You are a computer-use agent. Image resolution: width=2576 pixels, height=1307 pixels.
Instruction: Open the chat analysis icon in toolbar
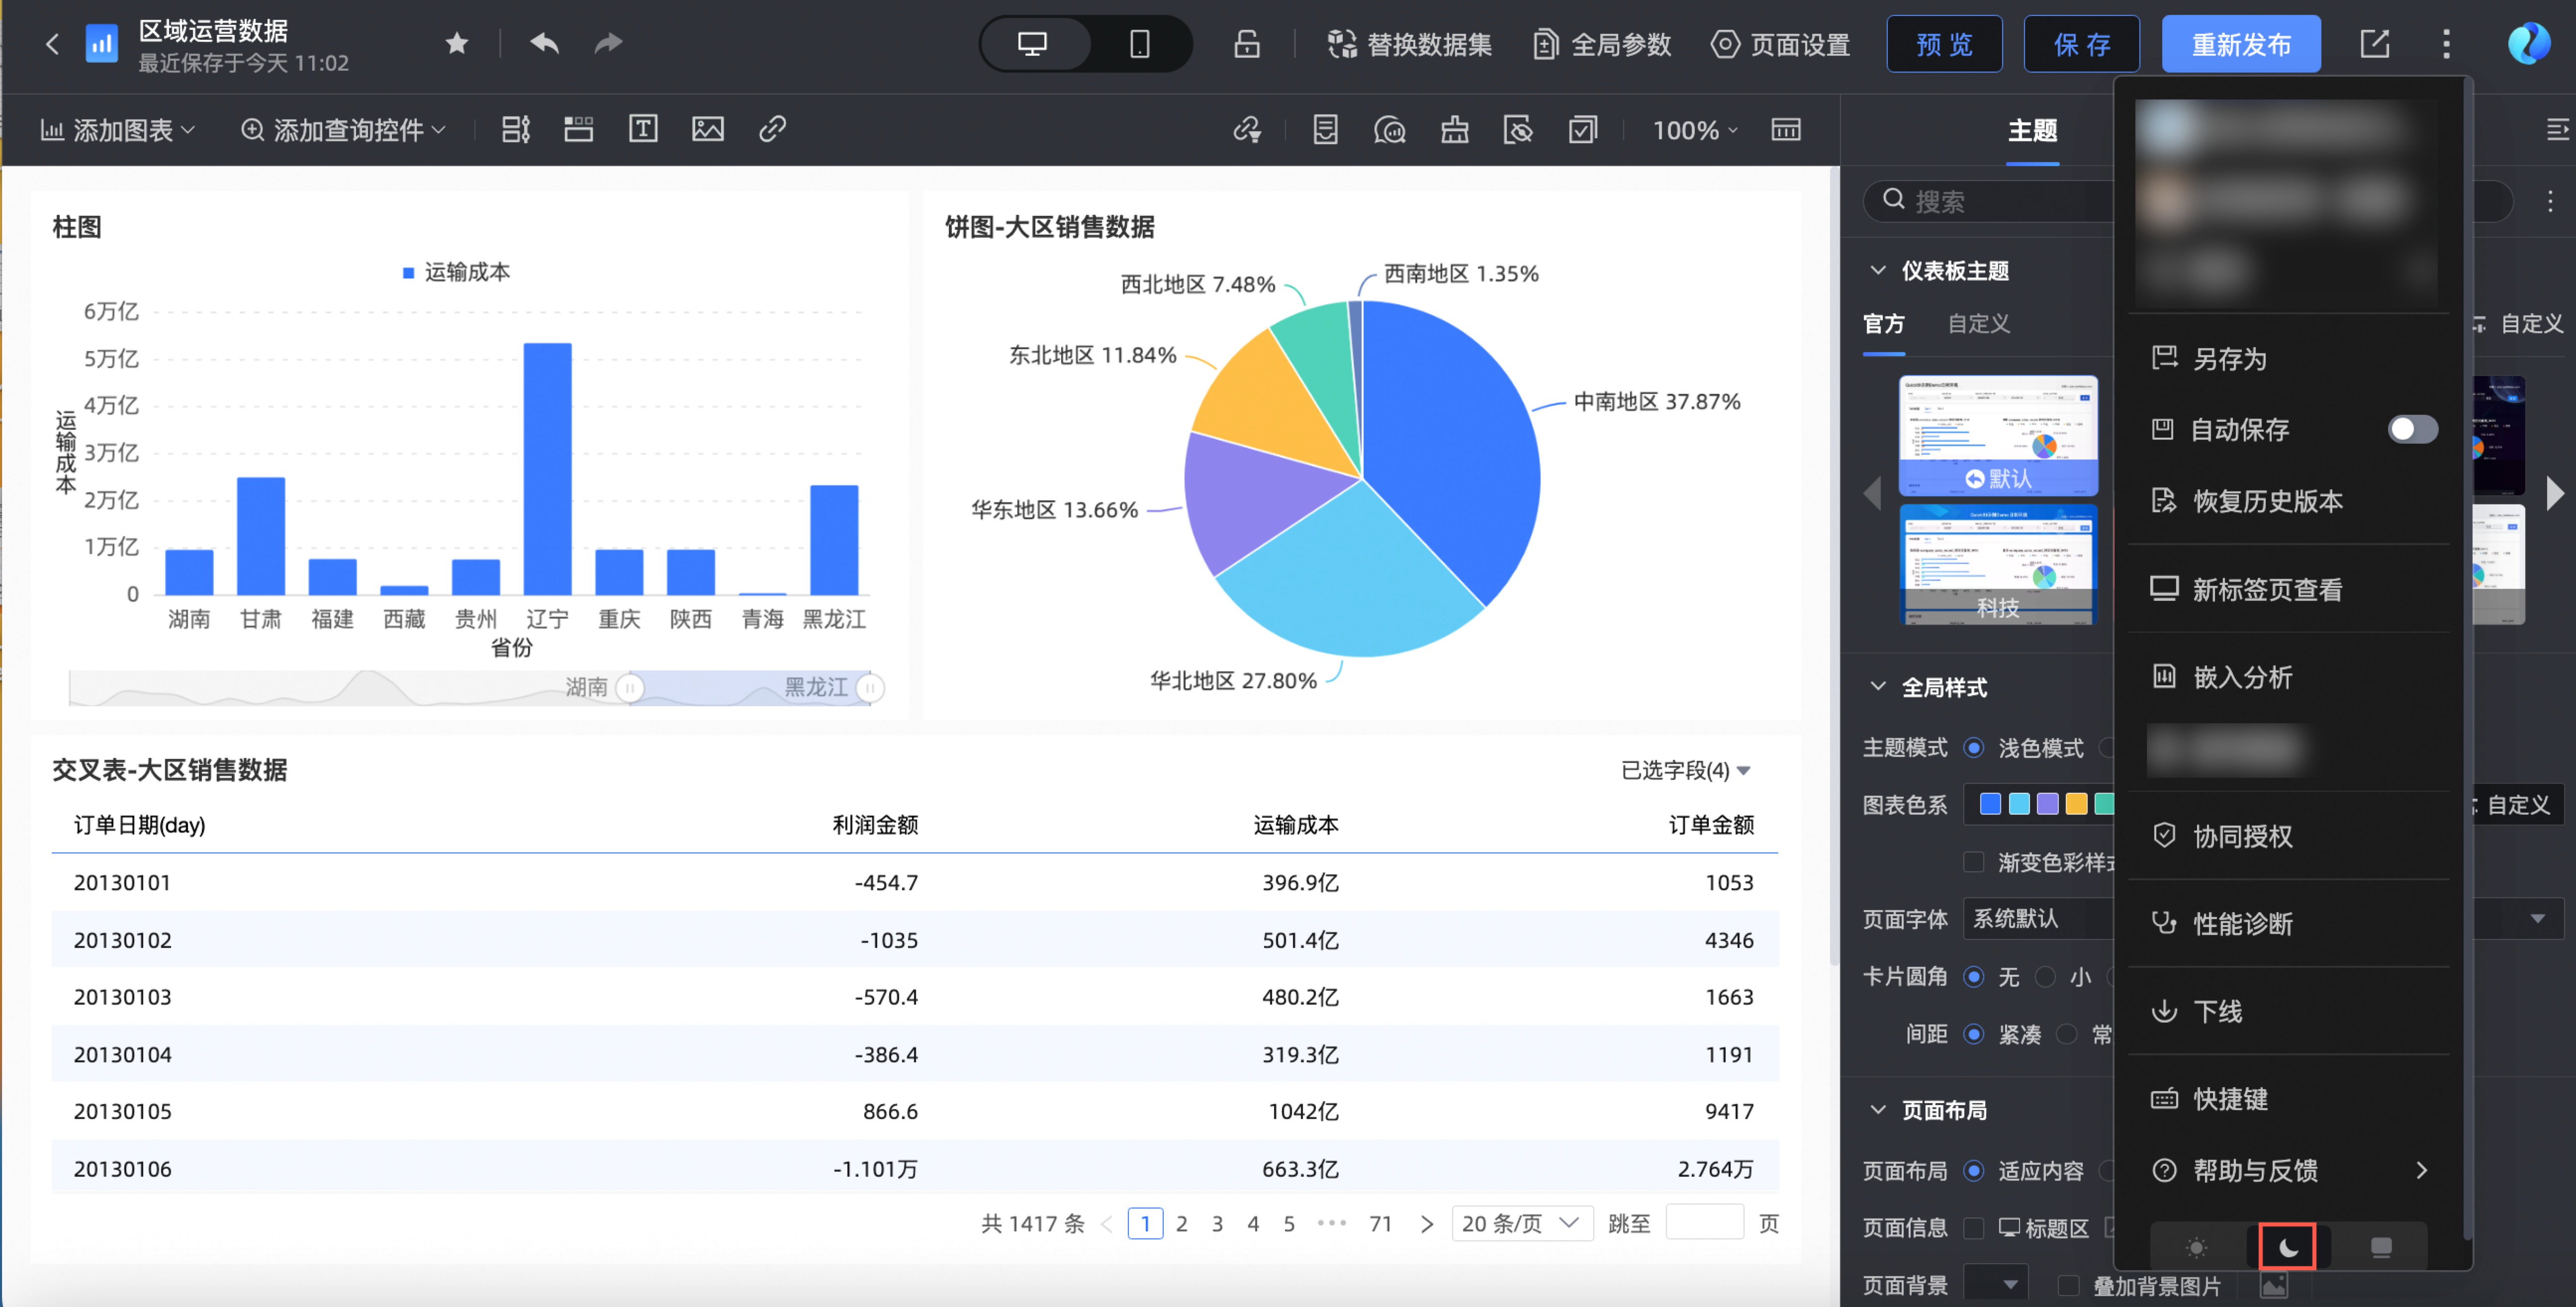1390,130
